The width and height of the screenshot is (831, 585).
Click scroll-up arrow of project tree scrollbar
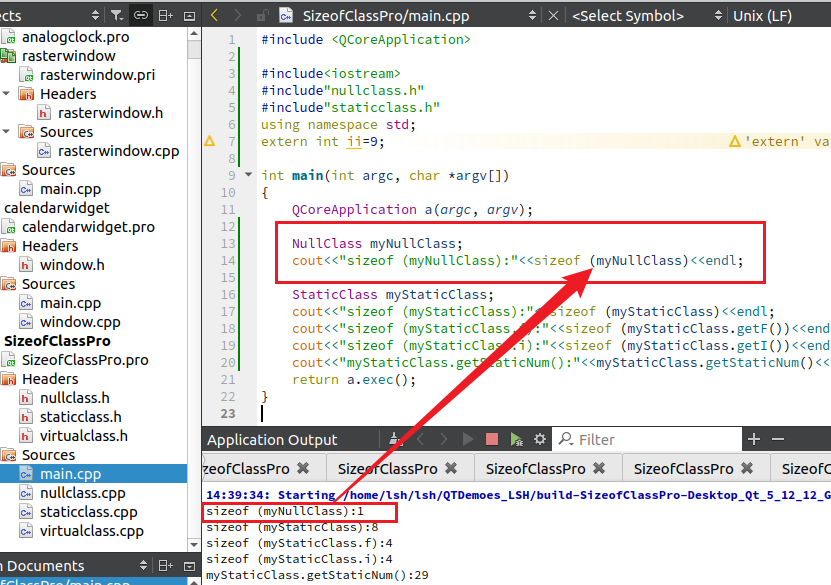(x=194, y=33)
